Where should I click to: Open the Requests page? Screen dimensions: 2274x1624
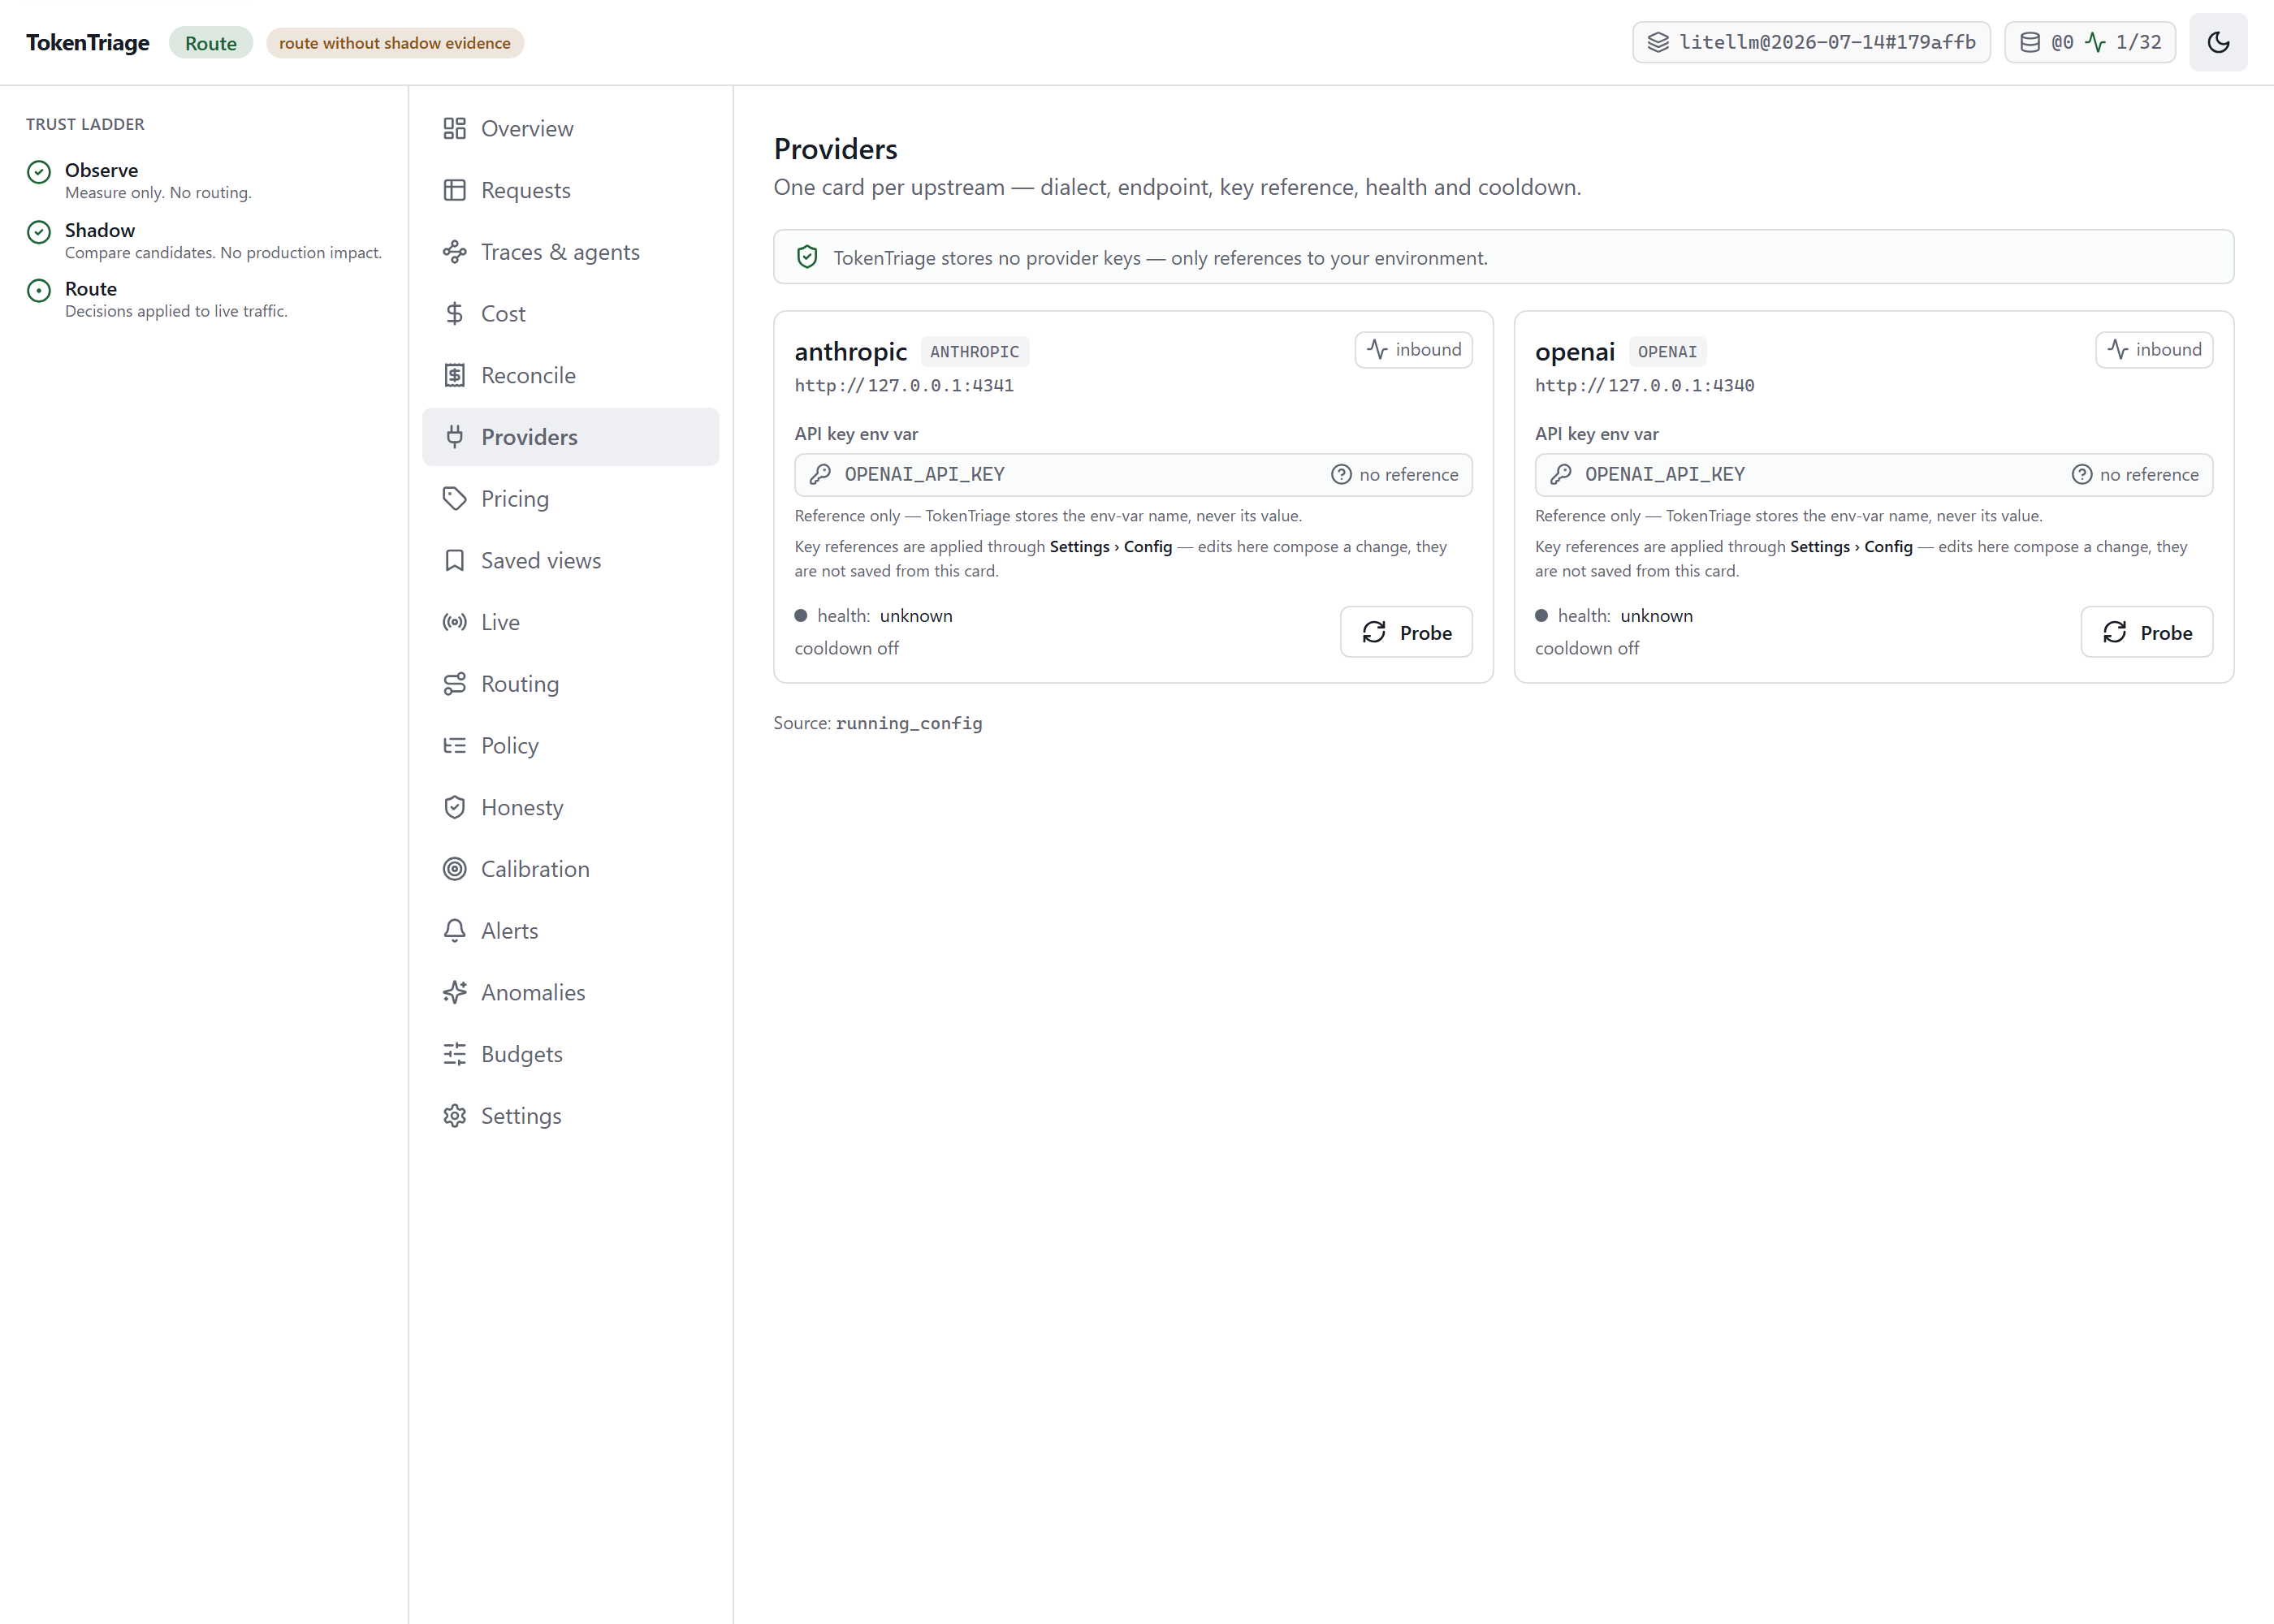pyautogui.click(x=570, y=190)
